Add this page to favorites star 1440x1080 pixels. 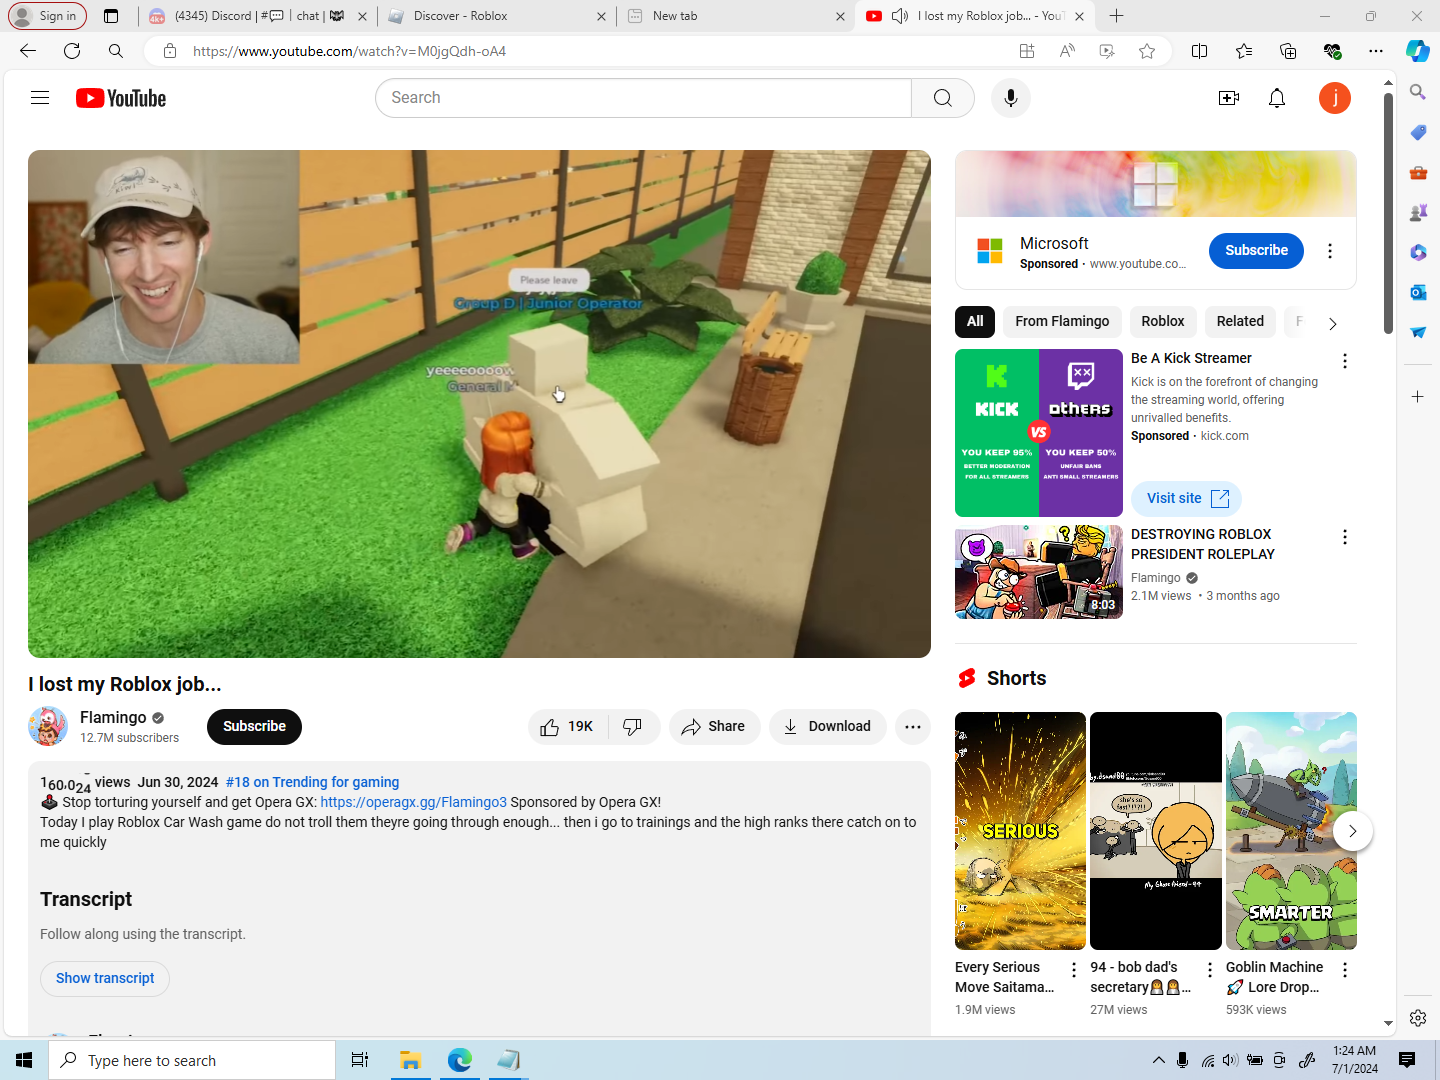1147,51
